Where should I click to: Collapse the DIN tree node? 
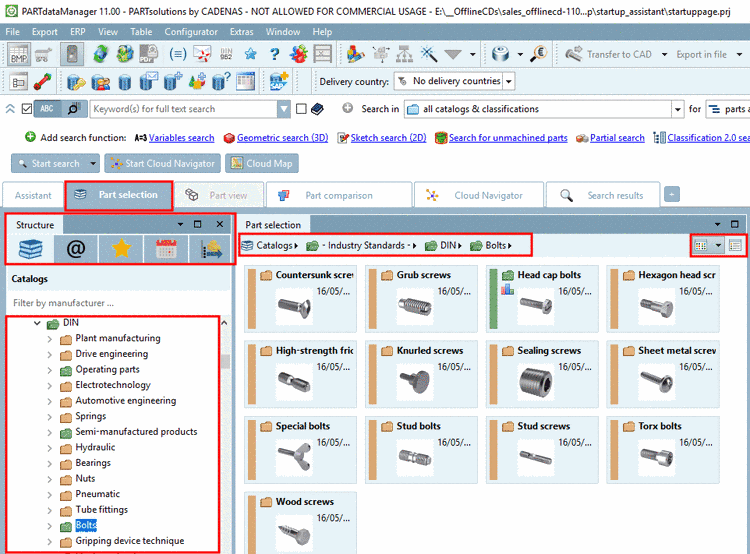[37, 323]
